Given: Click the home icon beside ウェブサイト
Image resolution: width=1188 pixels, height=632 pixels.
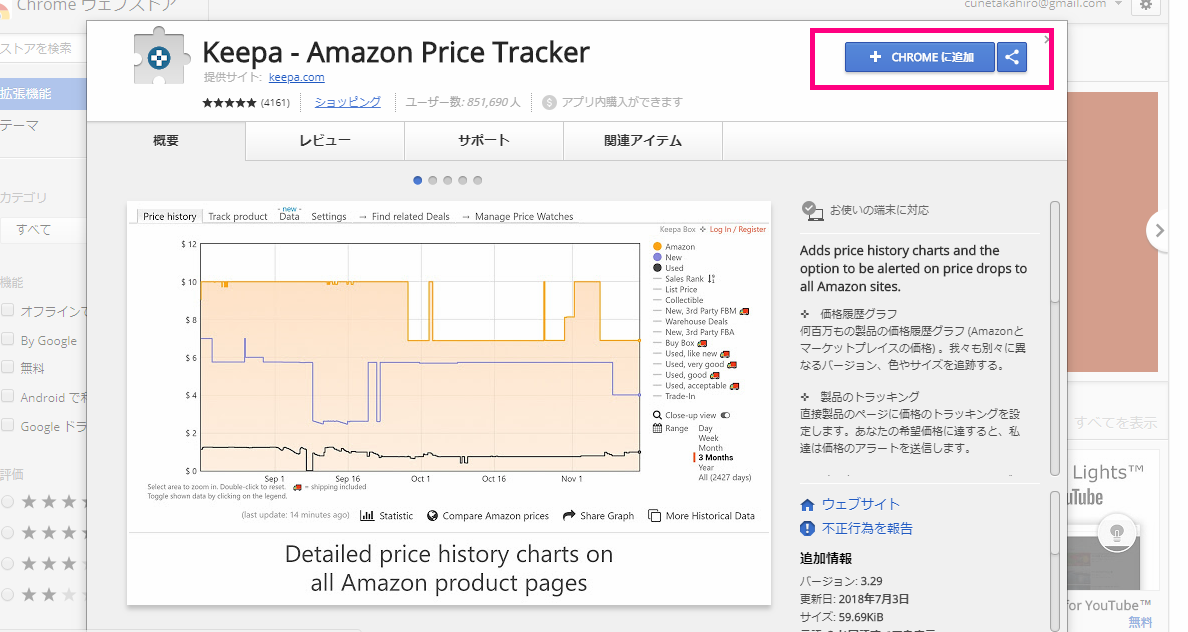Looking at the screenshot, I should coord(808,505).
